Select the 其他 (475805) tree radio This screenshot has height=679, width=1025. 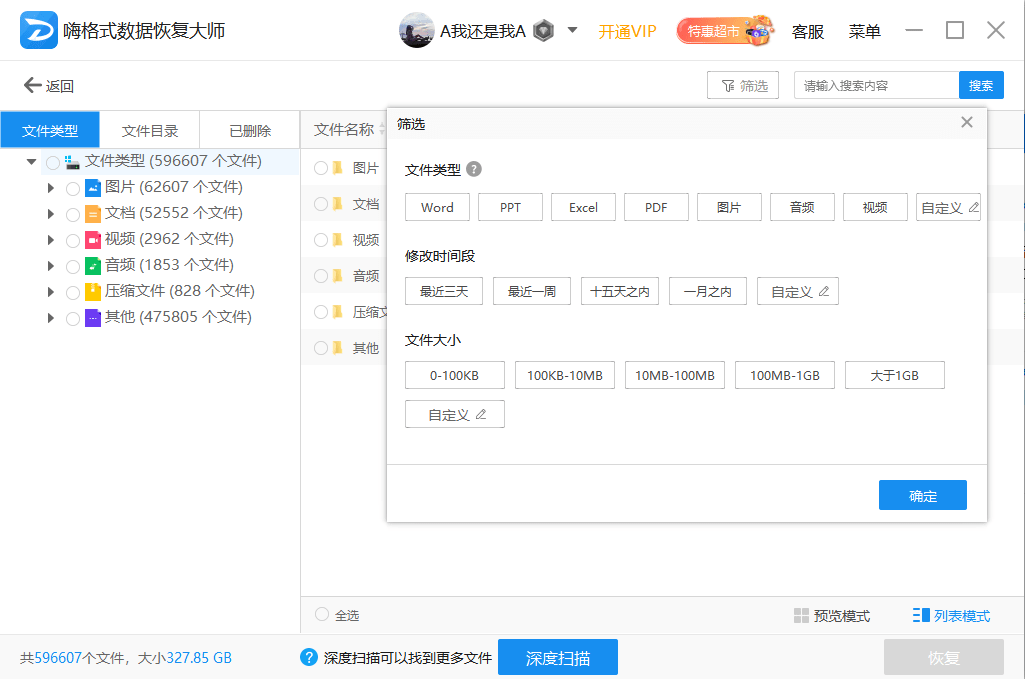click(x=73, y=319)
